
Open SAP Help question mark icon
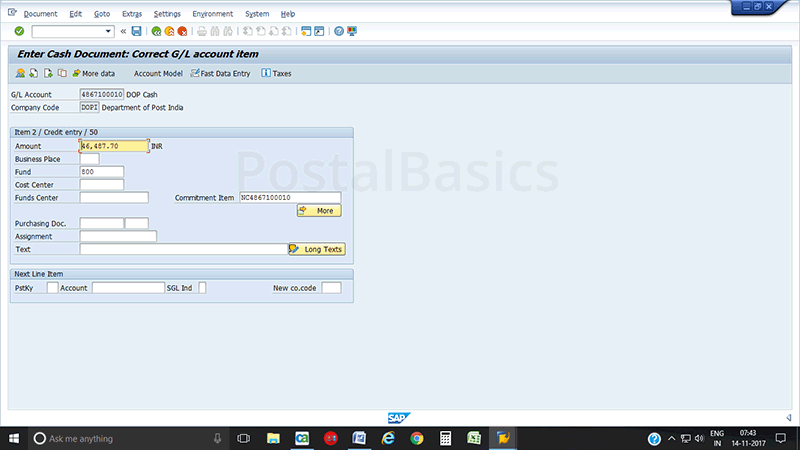click(x=339, y=31)
